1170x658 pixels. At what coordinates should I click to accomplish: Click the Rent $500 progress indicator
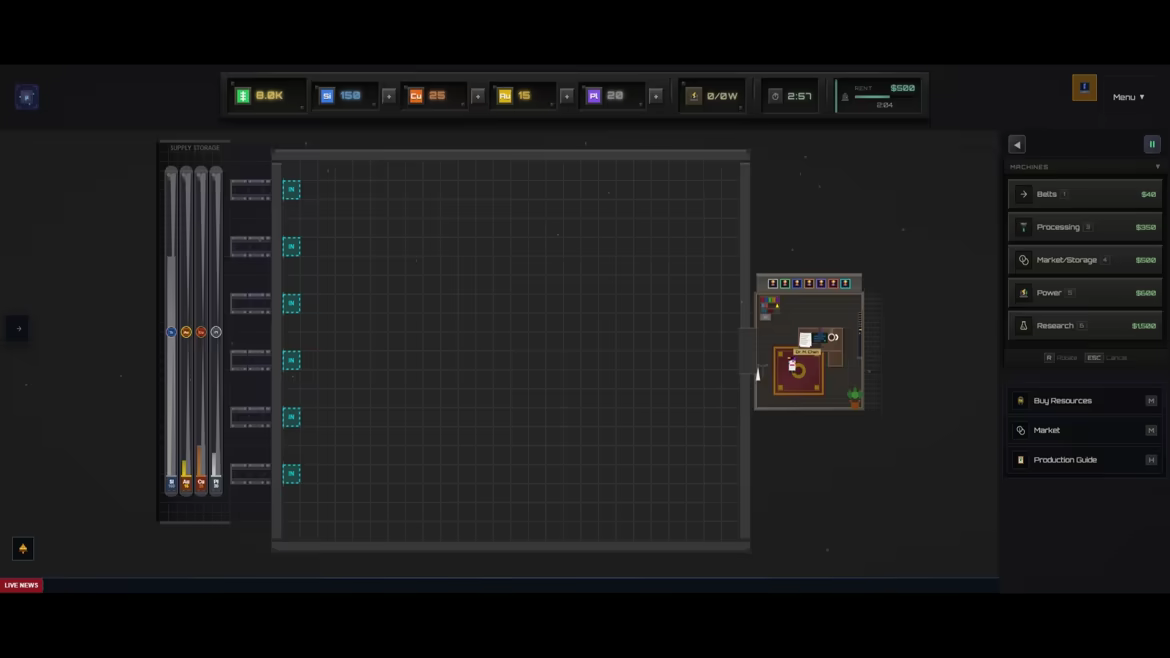click(879, 96)
